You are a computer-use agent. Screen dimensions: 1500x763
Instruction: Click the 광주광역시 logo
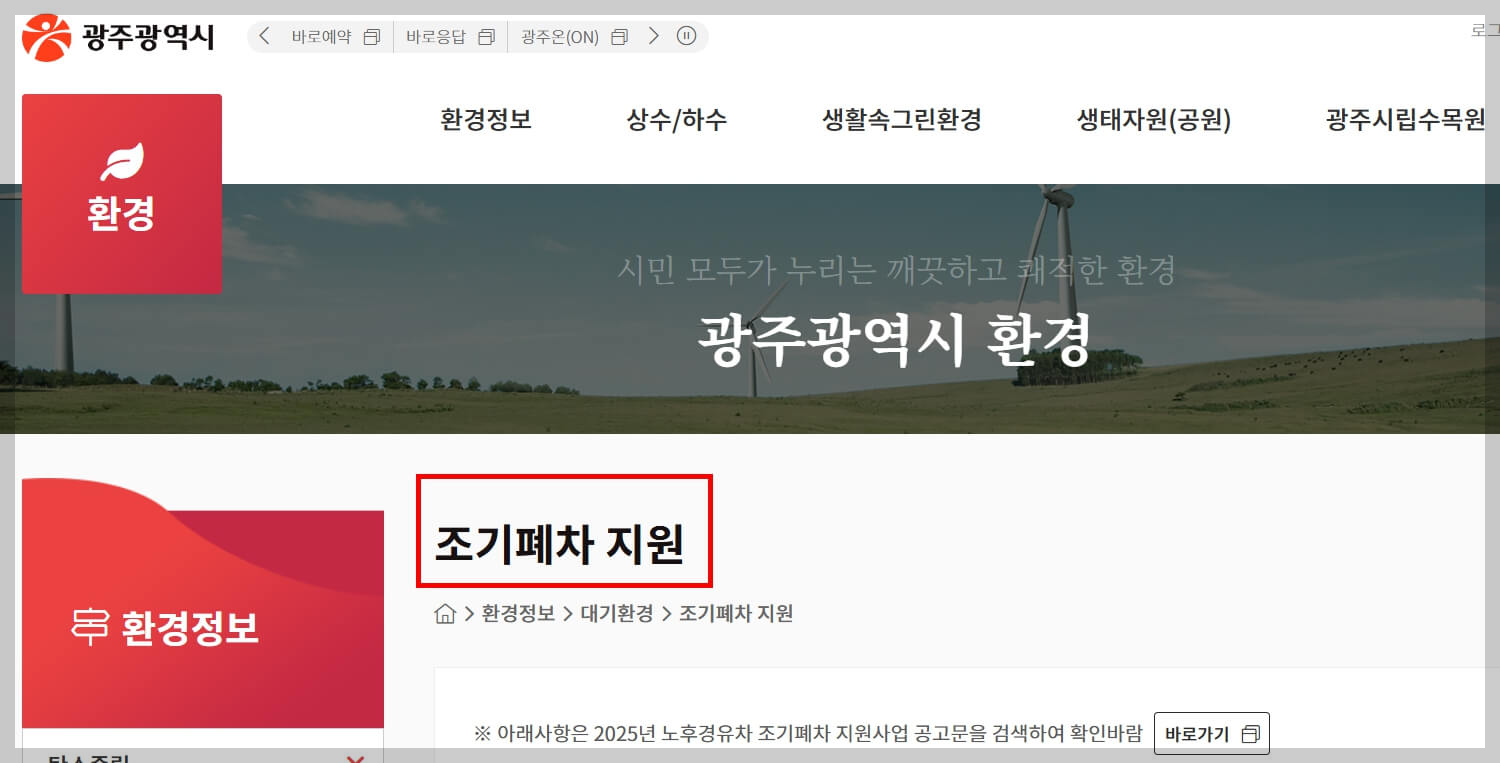click(x=118, y=37)
